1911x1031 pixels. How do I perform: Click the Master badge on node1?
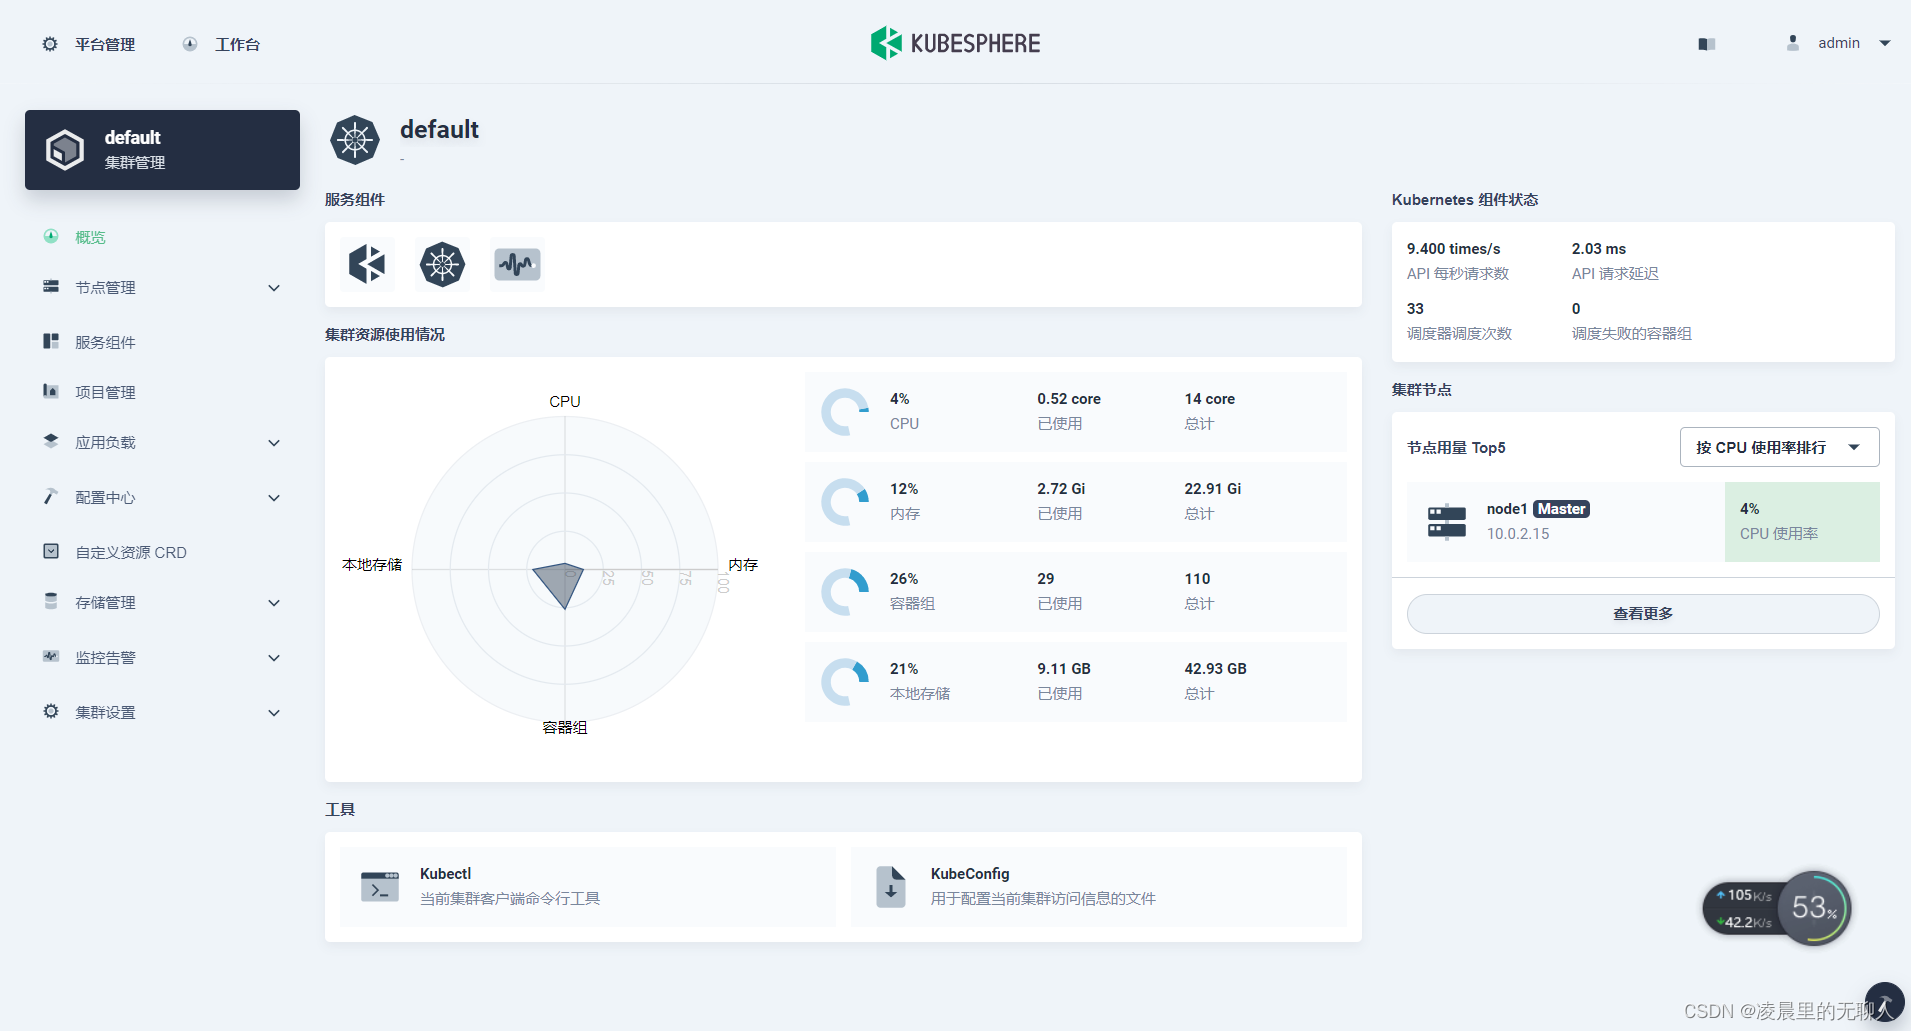(1561, 509)
